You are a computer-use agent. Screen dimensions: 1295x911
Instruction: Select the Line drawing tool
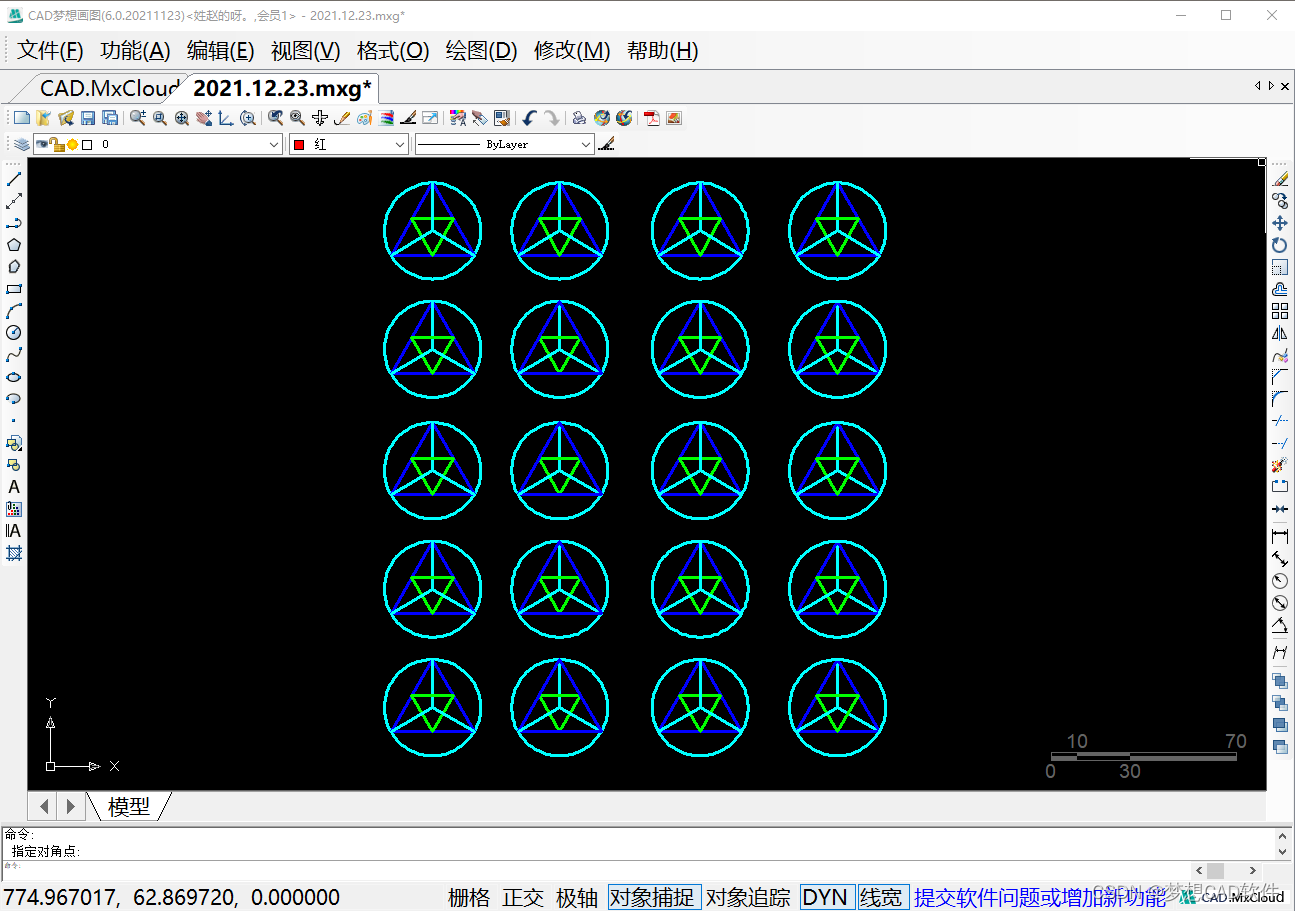point(14,179)
